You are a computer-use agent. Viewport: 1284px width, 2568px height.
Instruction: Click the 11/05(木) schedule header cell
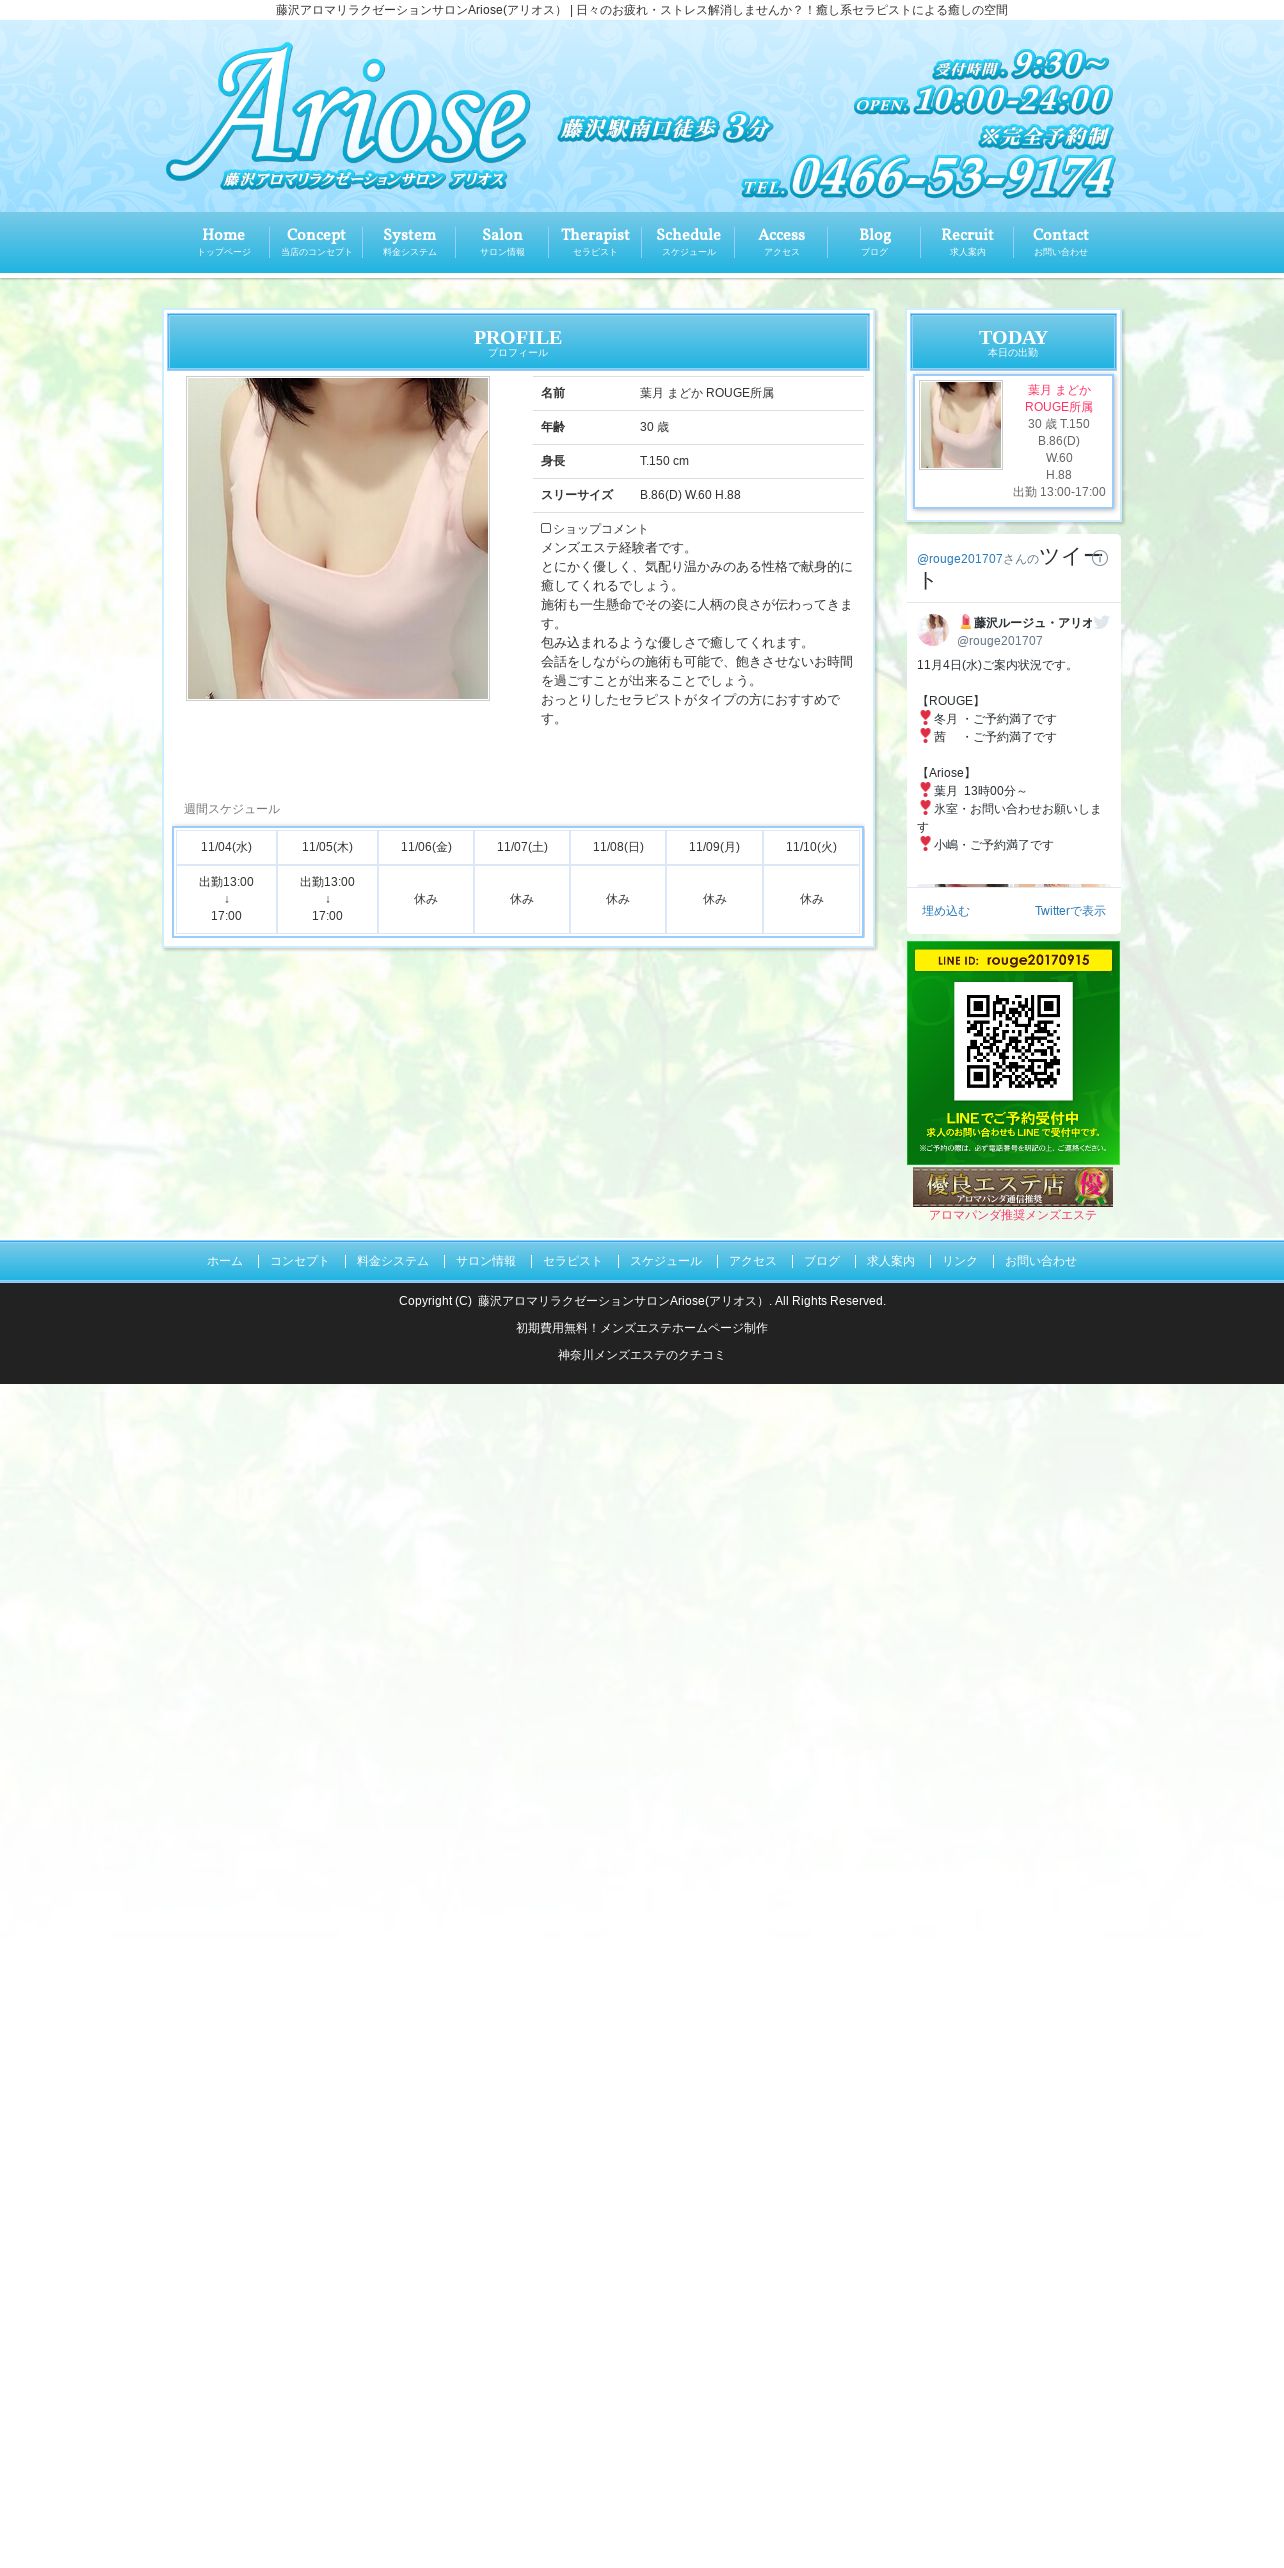click(327, 847)
